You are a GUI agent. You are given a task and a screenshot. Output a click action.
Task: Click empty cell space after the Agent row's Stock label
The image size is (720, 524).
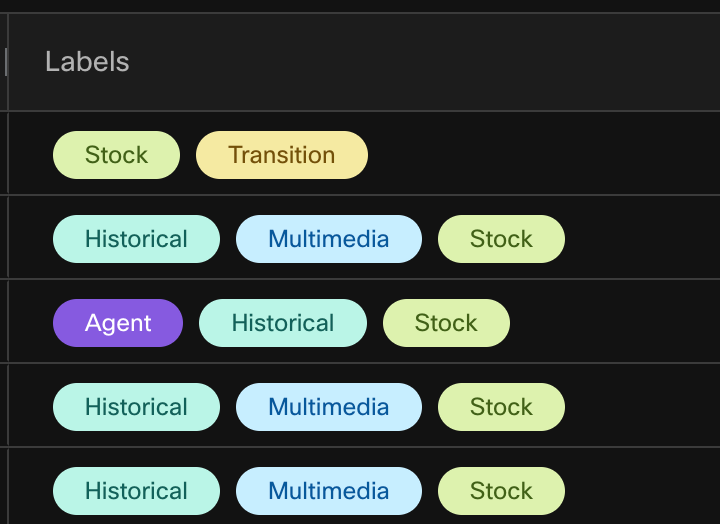(x=610, y=323)
